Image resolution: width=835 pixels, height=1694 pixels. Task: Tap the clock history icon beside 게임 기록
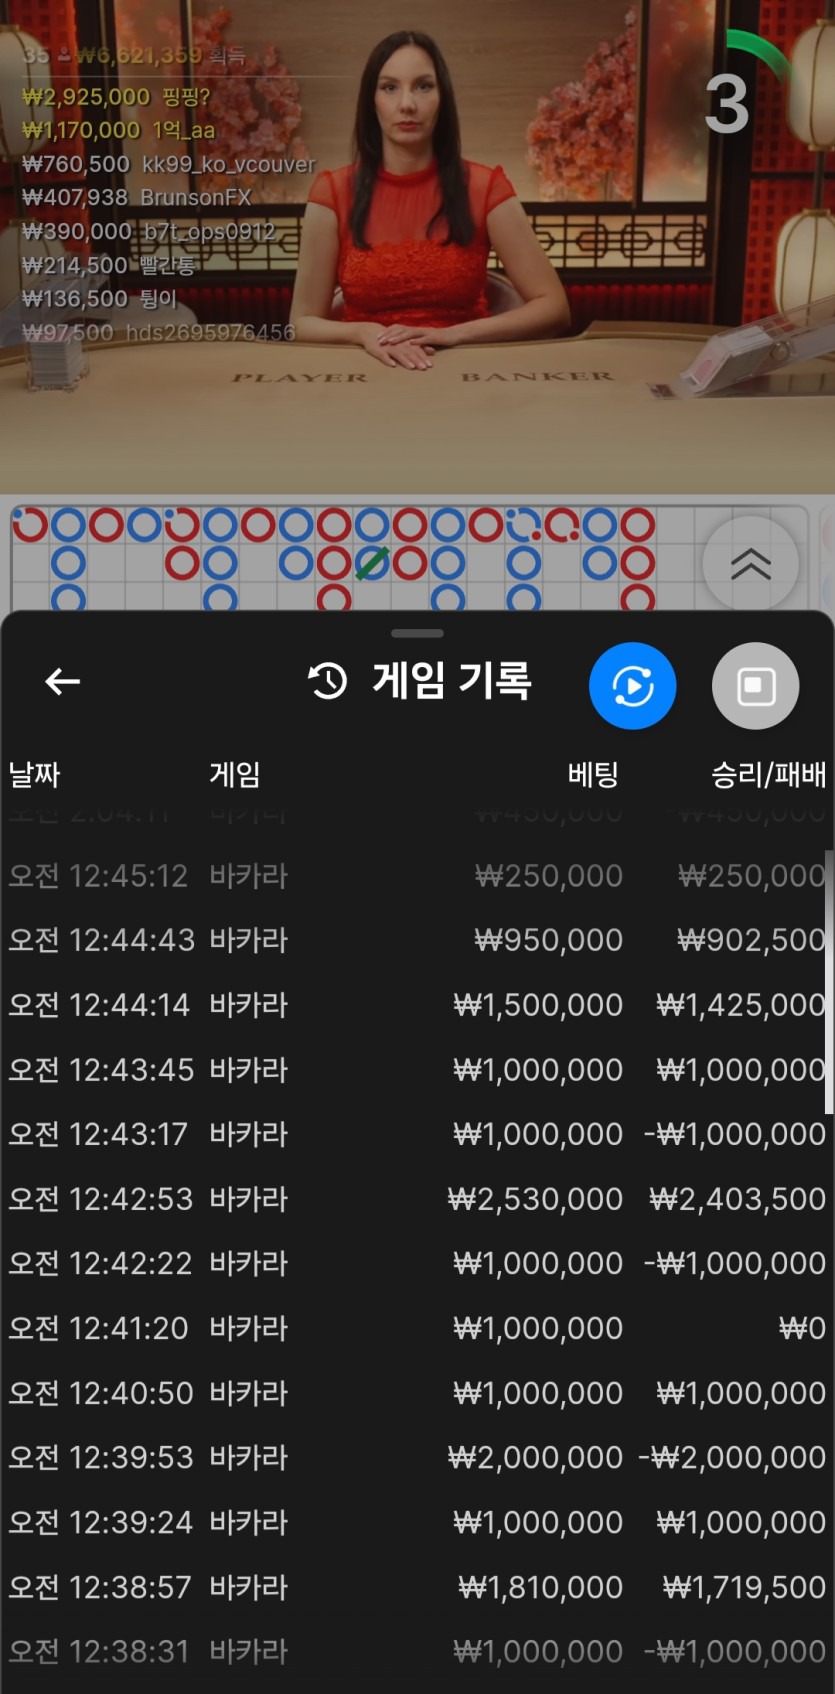point(328,682)
